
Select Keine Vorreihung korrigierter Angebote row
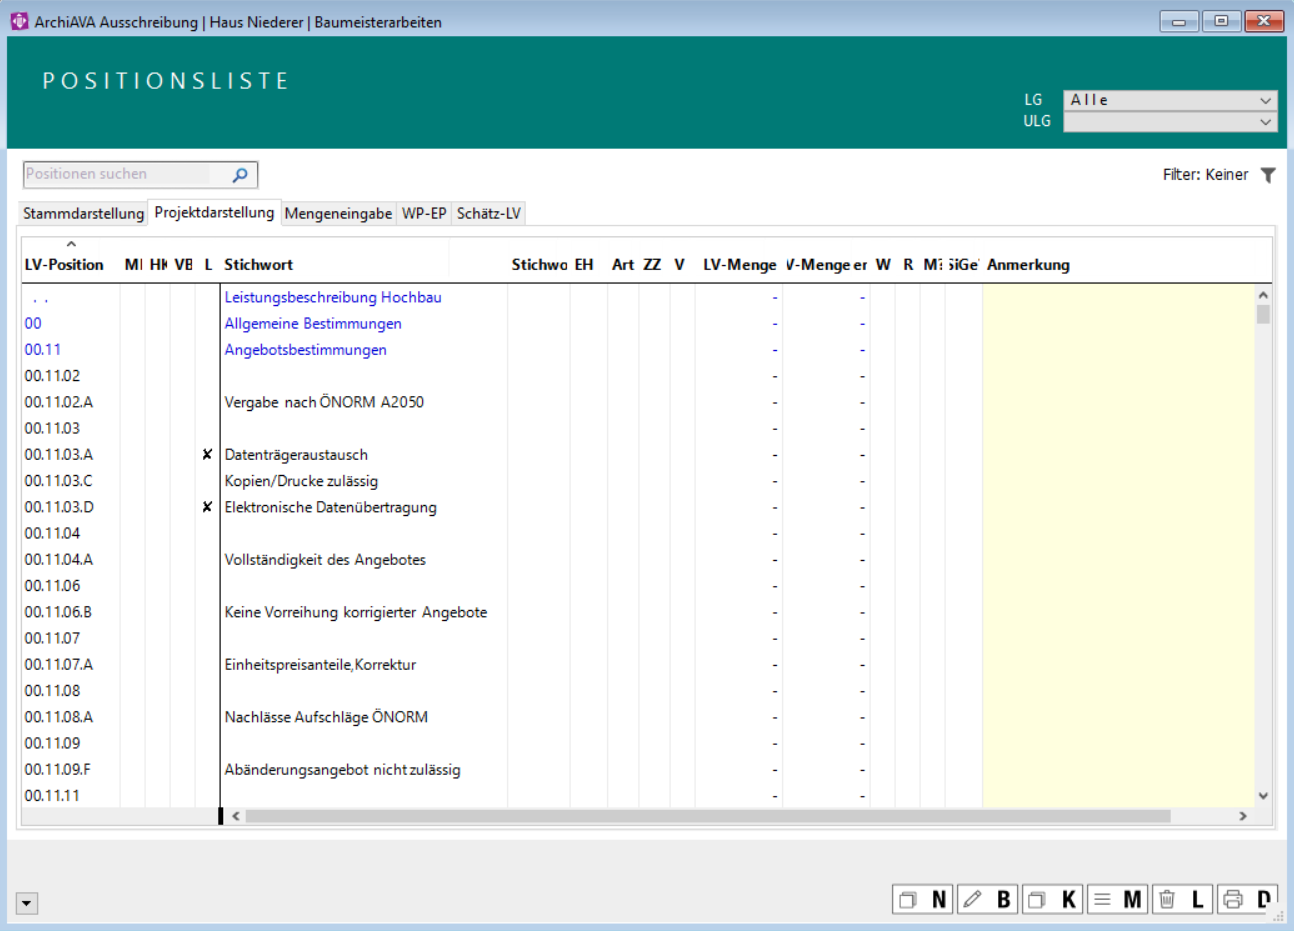(356, 612)
